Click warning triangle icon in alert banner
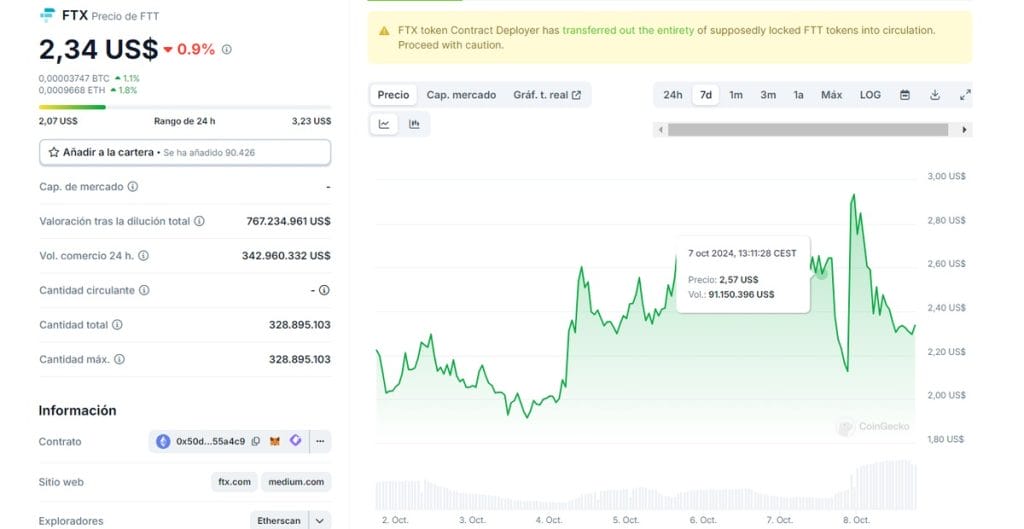 383,31
